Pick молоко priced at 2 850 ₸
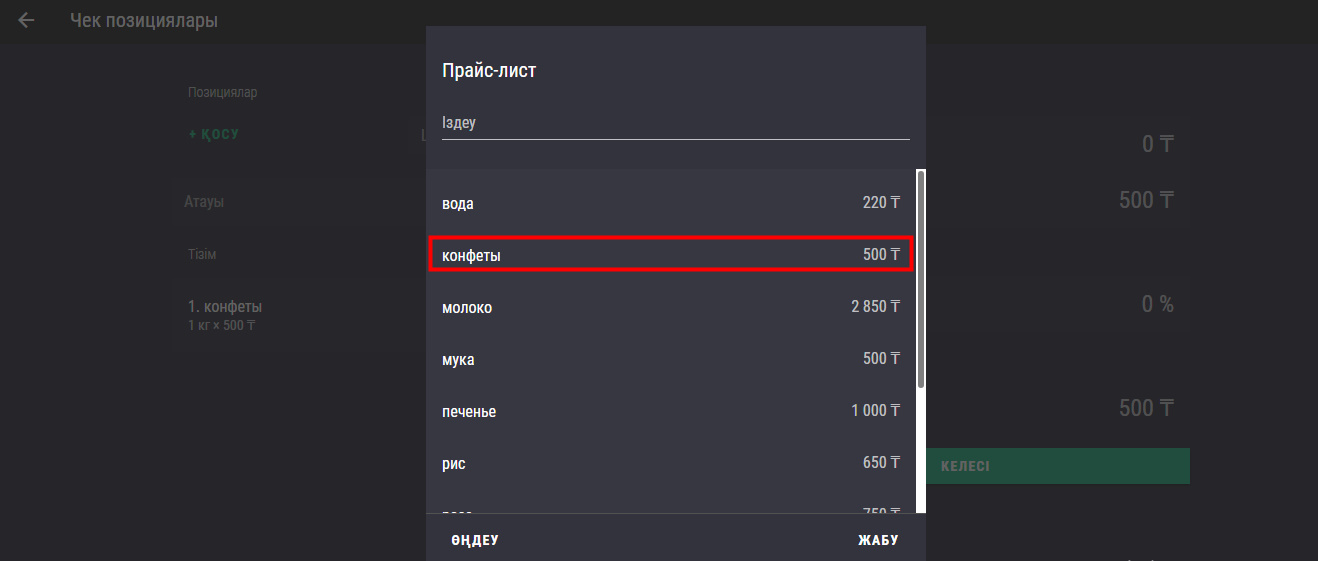 (670, 307)
